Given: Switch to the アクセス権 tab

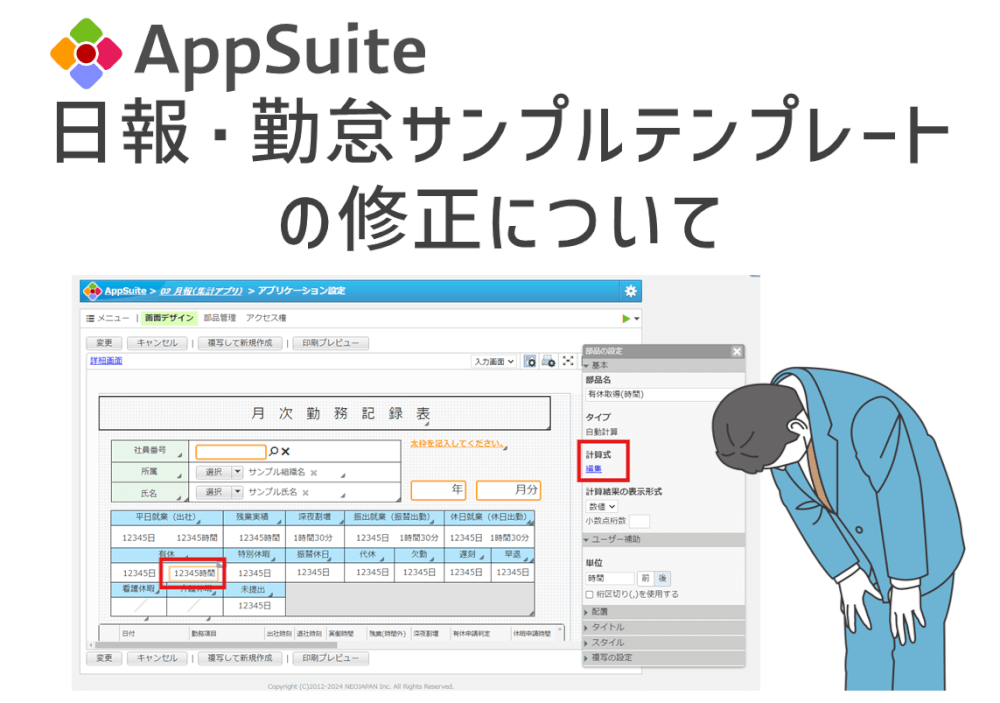Looking at the screenshot, I should click(x=264, y=318).
